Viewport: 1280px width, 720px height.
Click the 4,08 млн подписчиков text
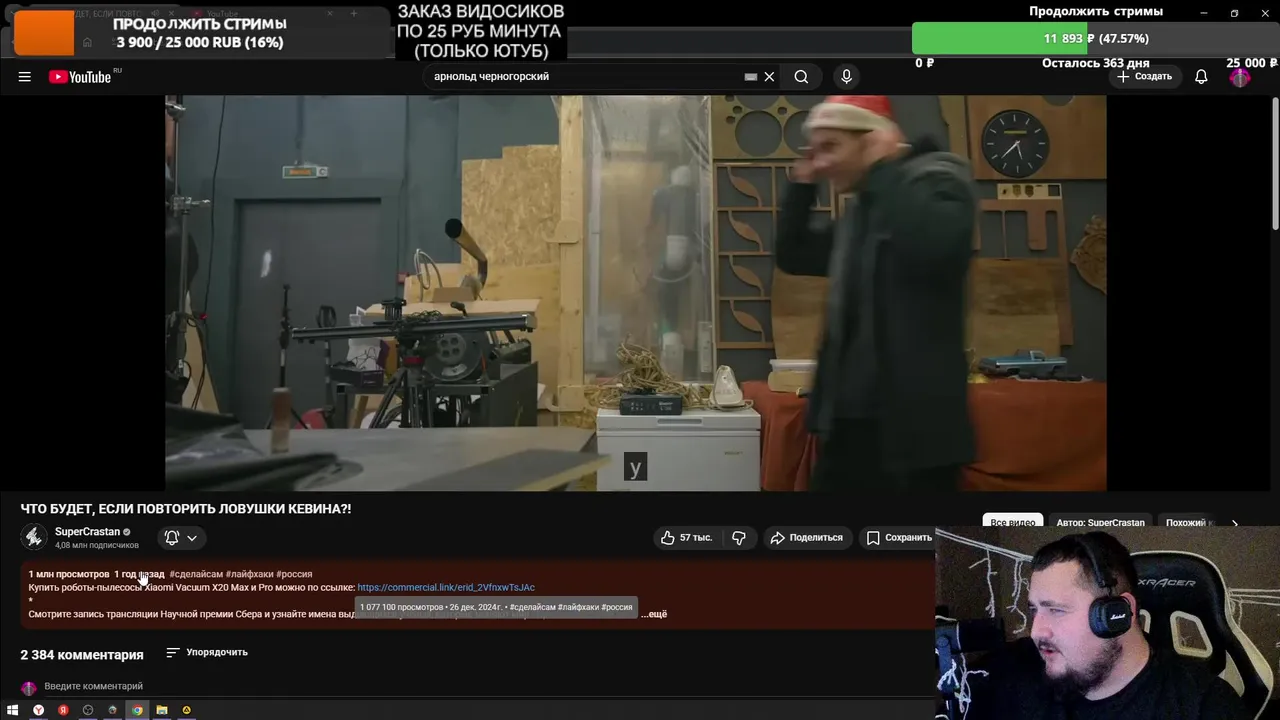click(x=97, y=545)
